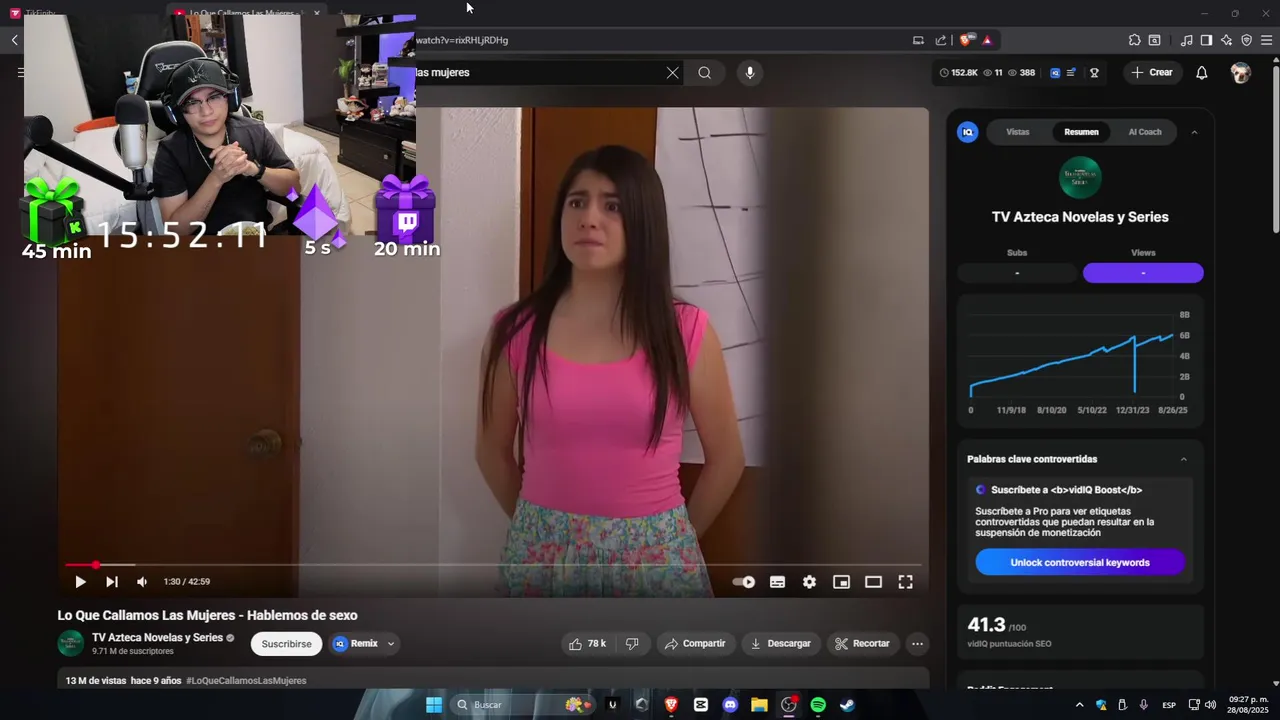Enter fullscreen mode on the video
The width and height of the screenshot is (1280, 720).
click(x=905, y=582)
